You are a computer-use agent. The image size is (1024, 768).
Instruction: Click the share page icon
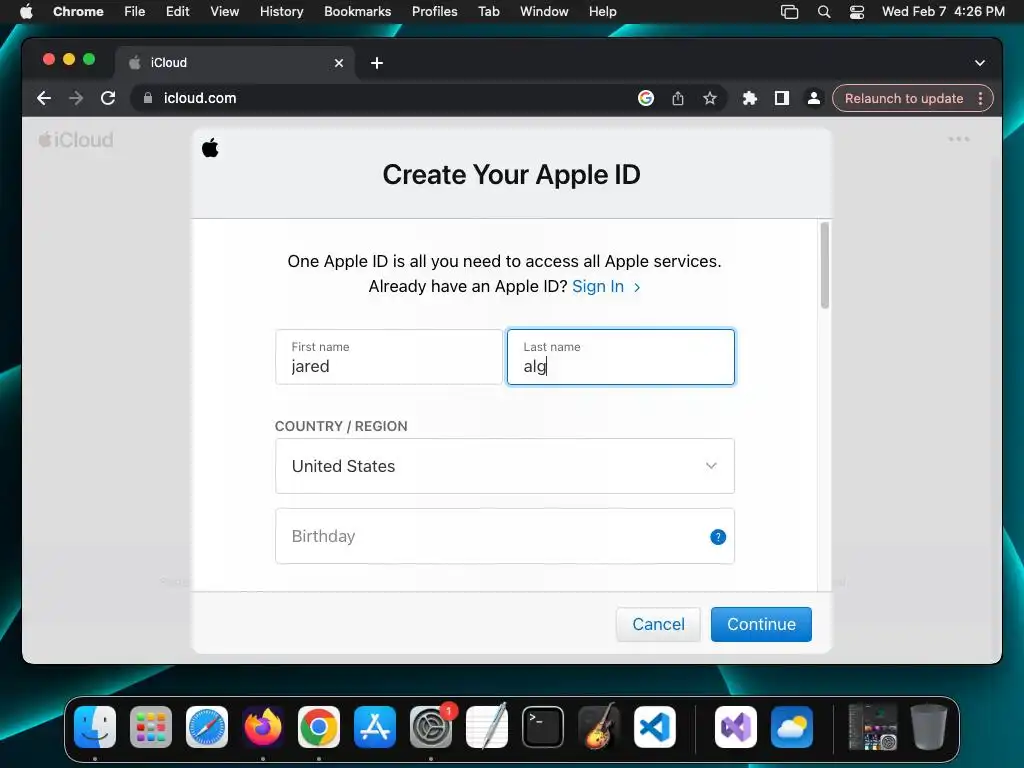click(678, 98)
